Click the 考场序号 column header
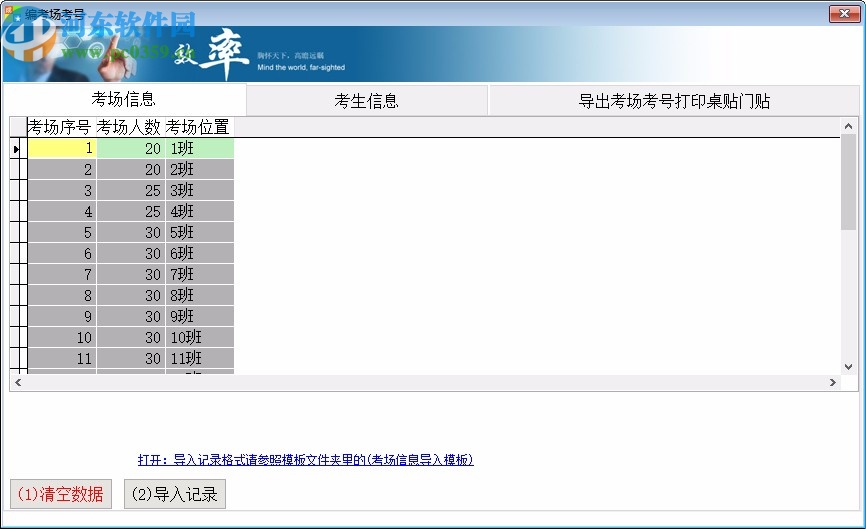 pyautogui.click(x=61, y=127)
